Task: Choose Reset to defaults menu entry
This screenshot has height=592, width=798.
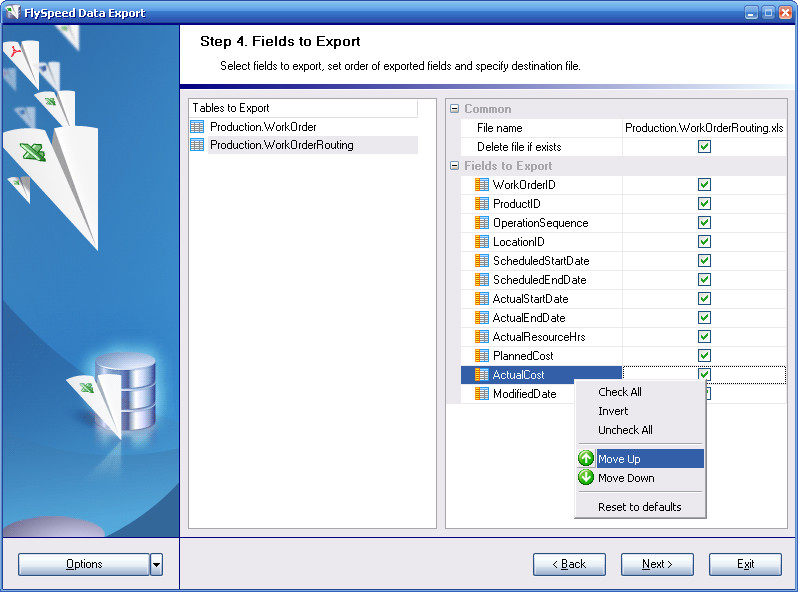Action: point(639,506)
